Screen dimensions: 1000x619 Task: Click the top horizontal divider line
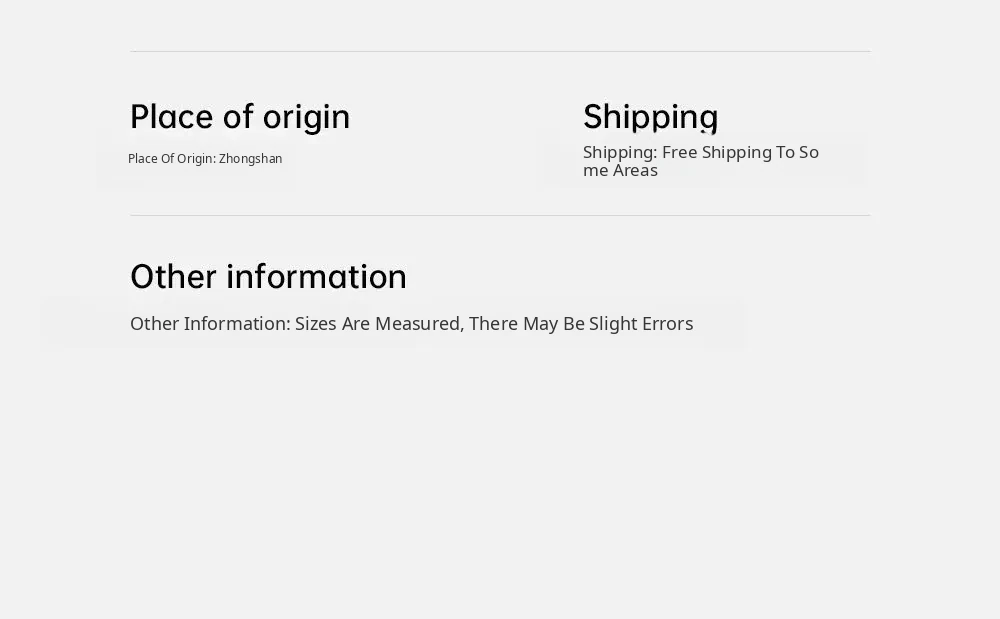tap(500, 51)
